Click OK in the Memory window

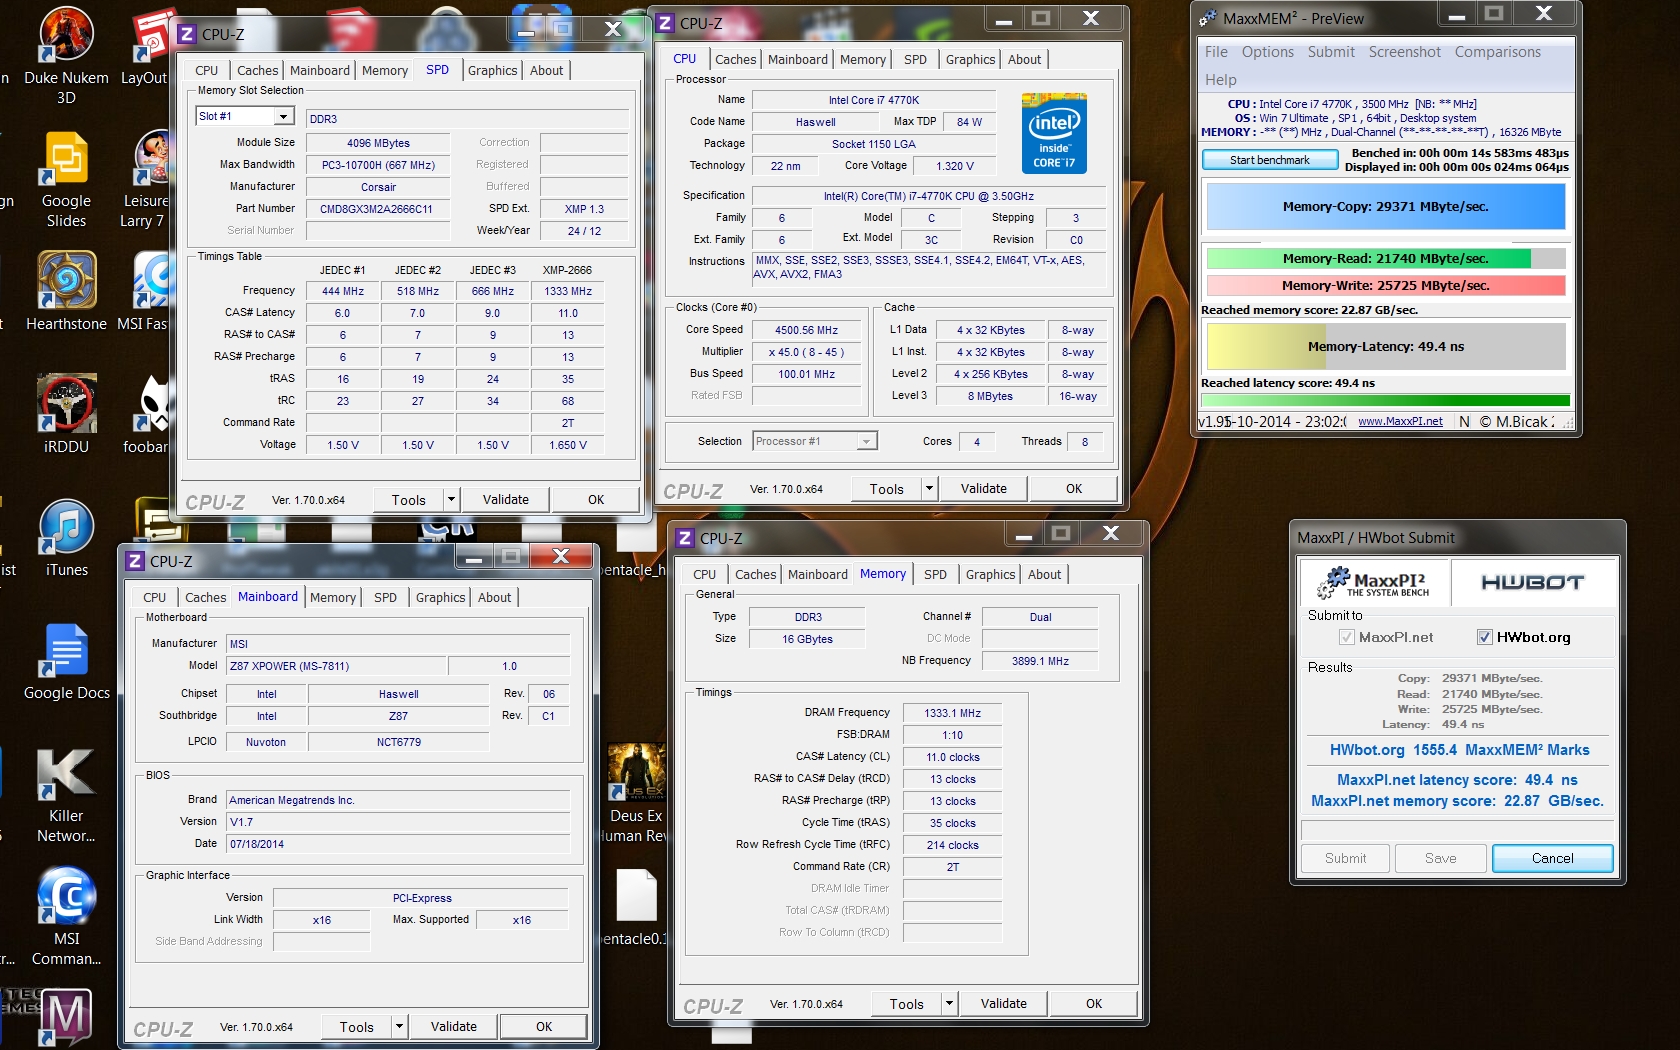[x=1094, y=1003]
